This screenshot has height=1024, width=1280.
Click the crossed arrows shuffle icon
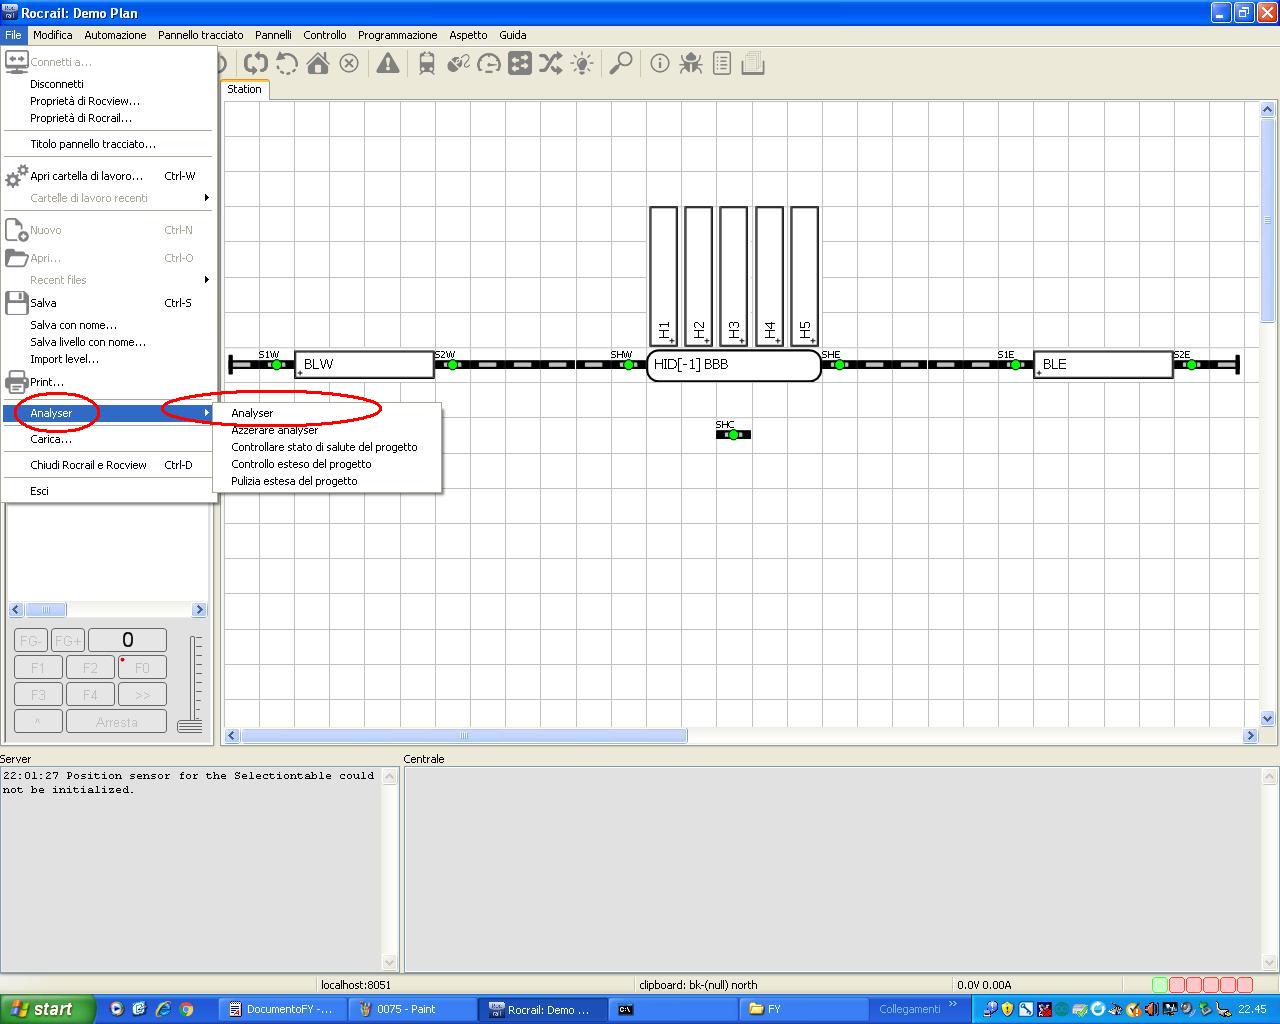coord(551,64)
